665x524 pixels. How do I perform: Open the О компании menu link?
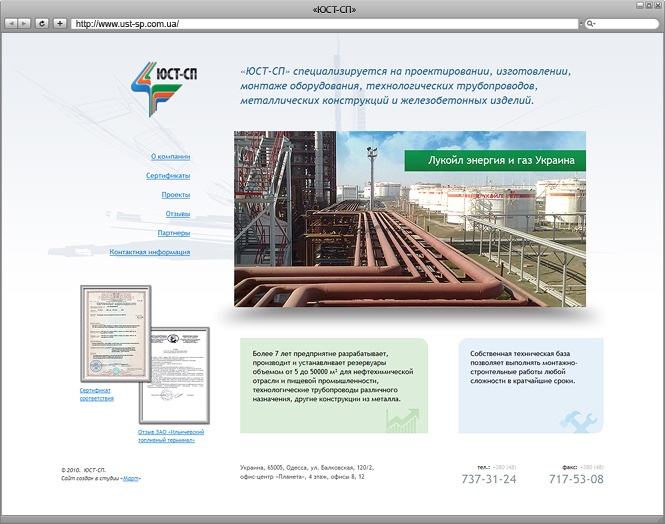click(x=170, y=156)
